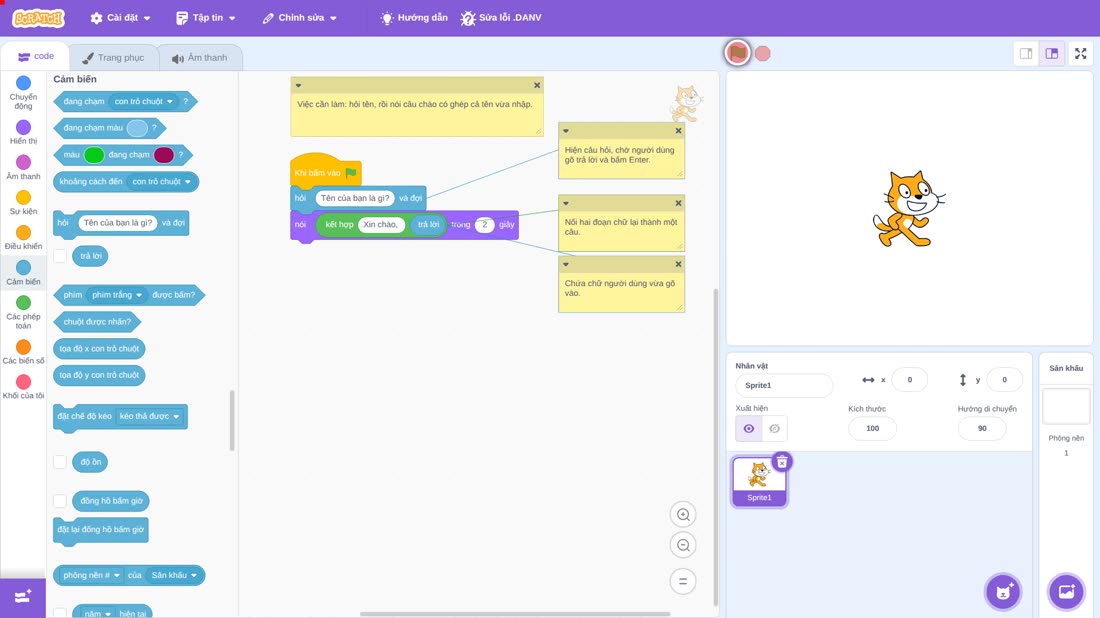Switch to small stage layout
This screenshot has width=1100, height=618.
1026,53
